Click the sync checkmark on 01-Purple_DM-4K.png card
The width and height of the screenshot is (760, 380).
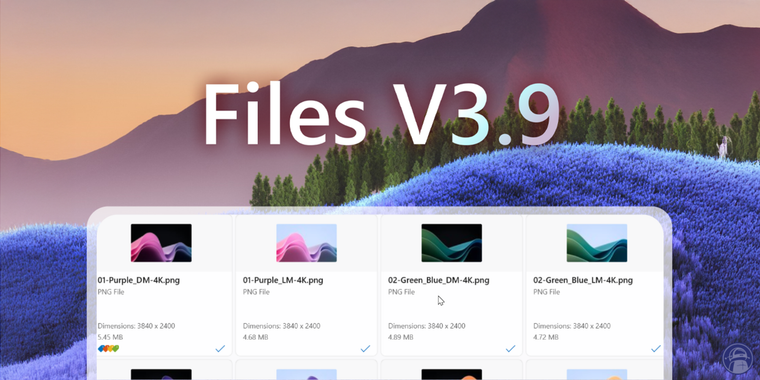point(220,348)
